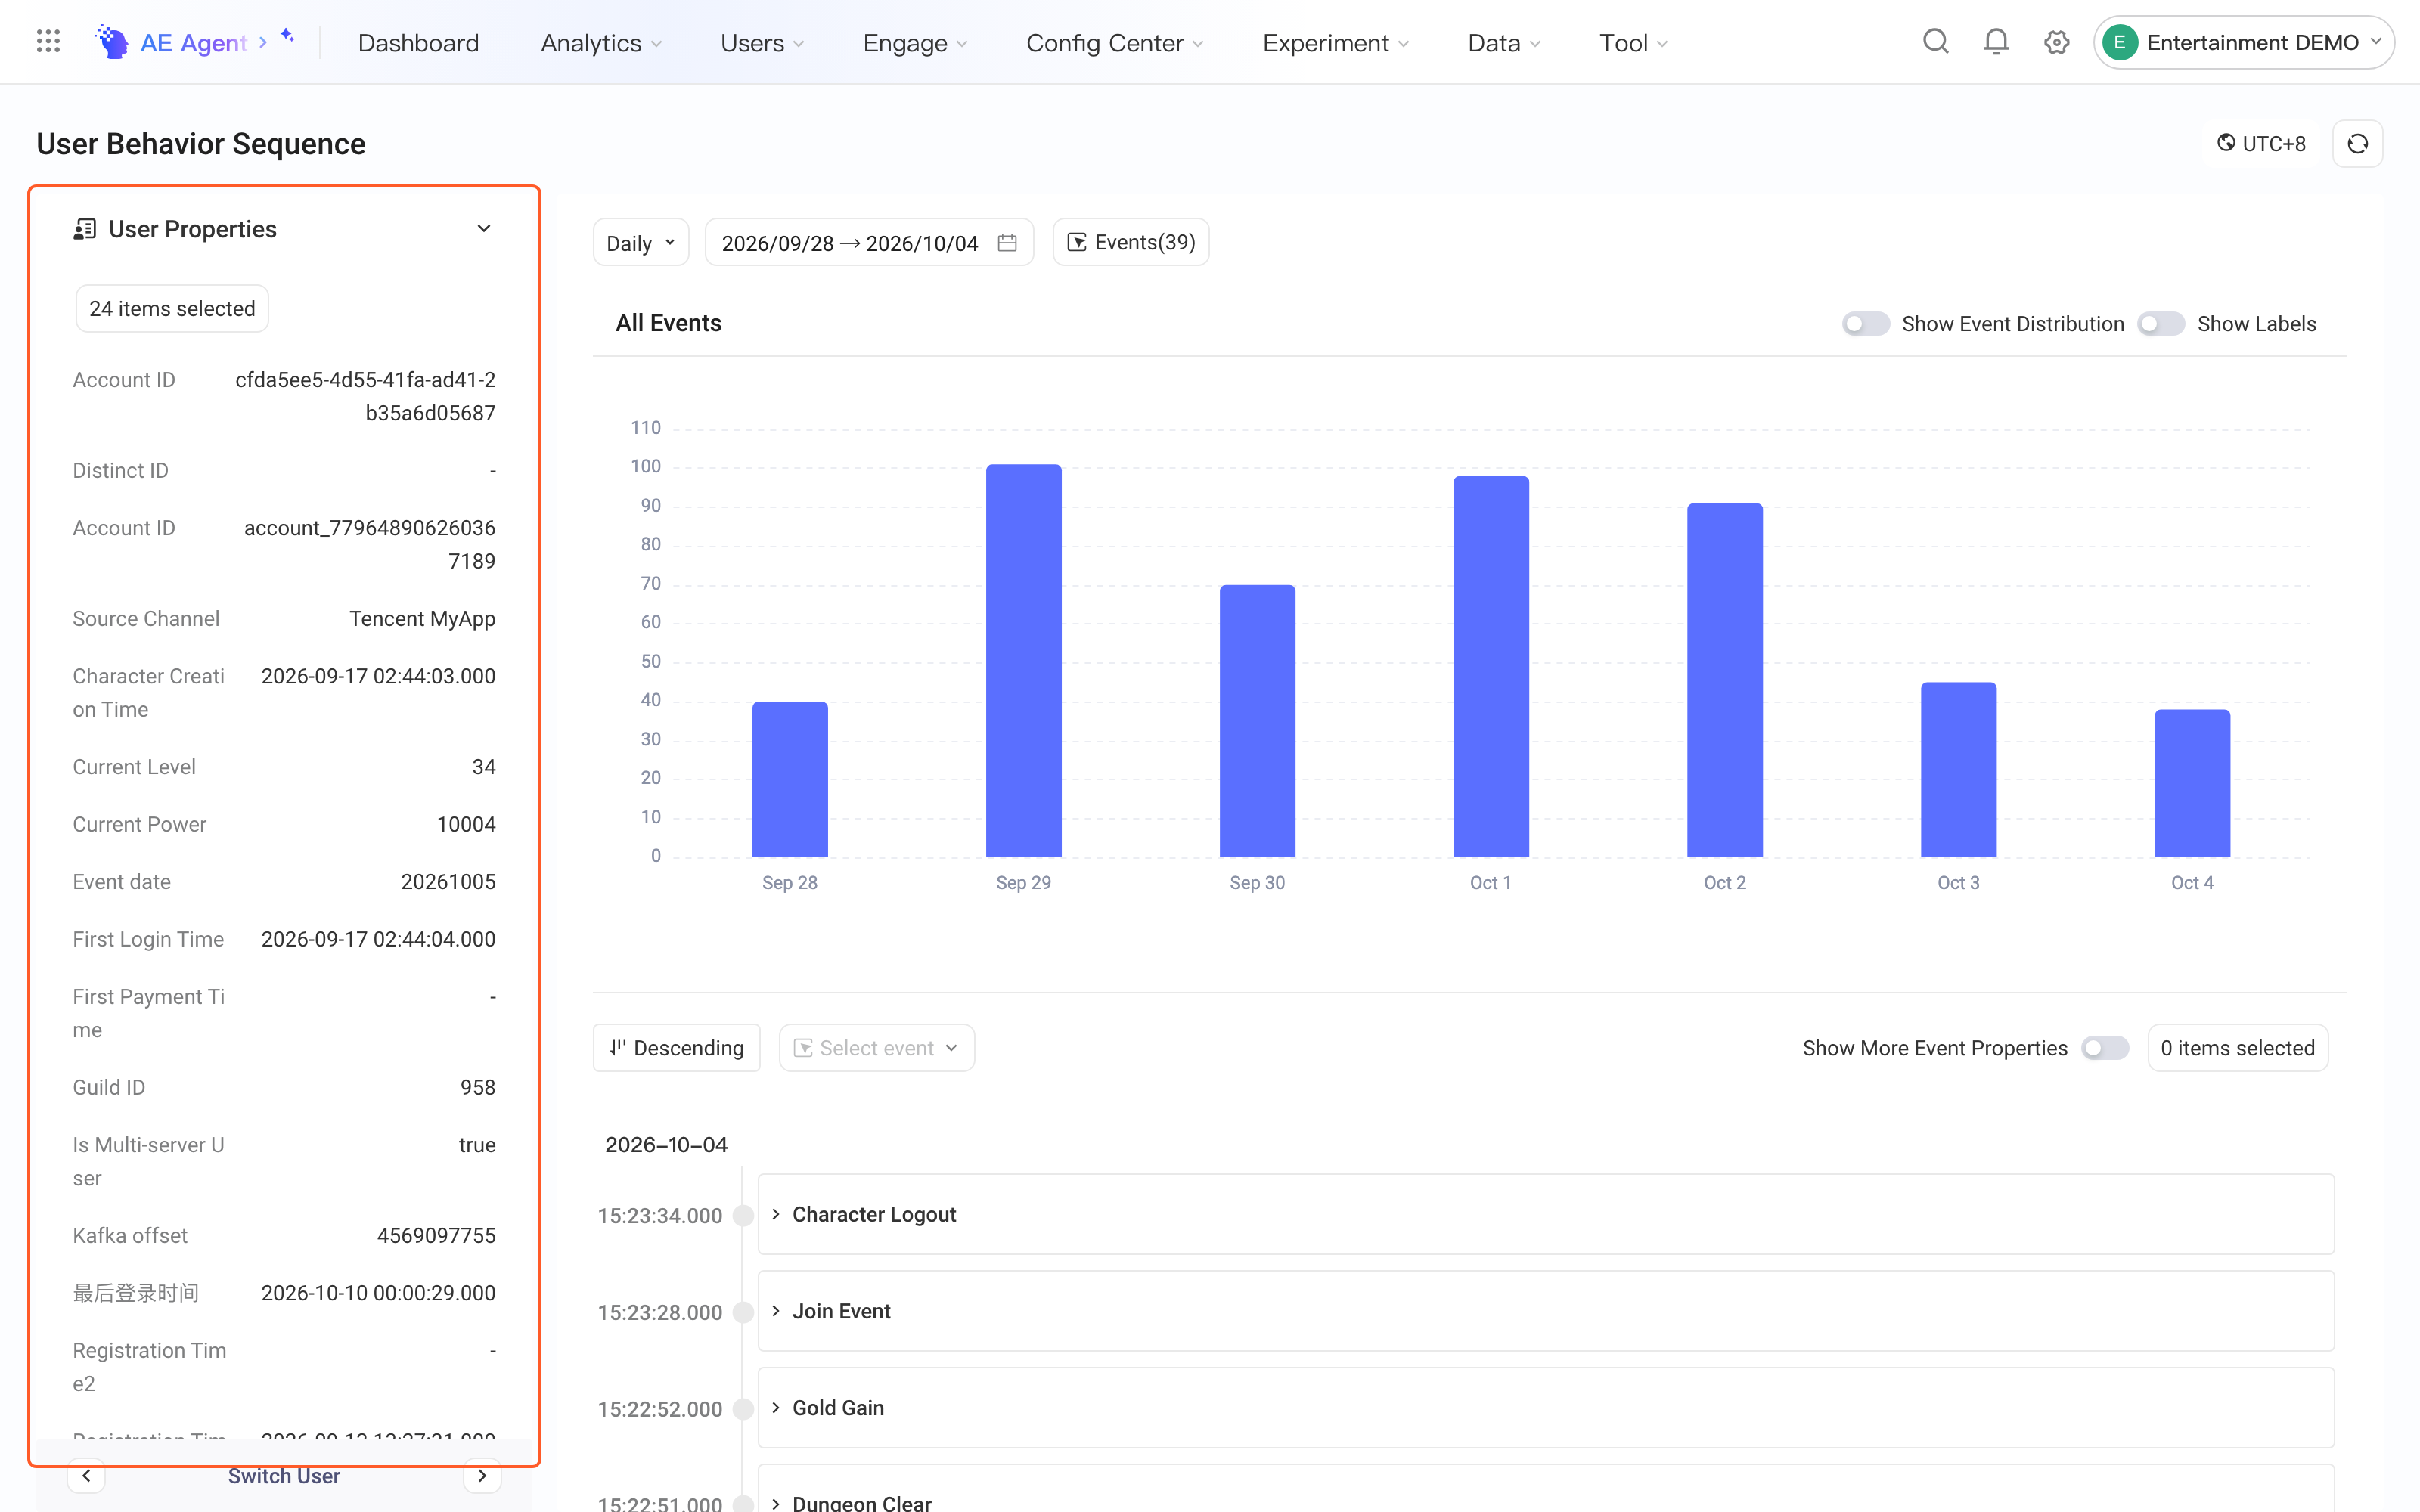Click the Sep 29 bar in chart
2420x1512 pixels.
1023,661
